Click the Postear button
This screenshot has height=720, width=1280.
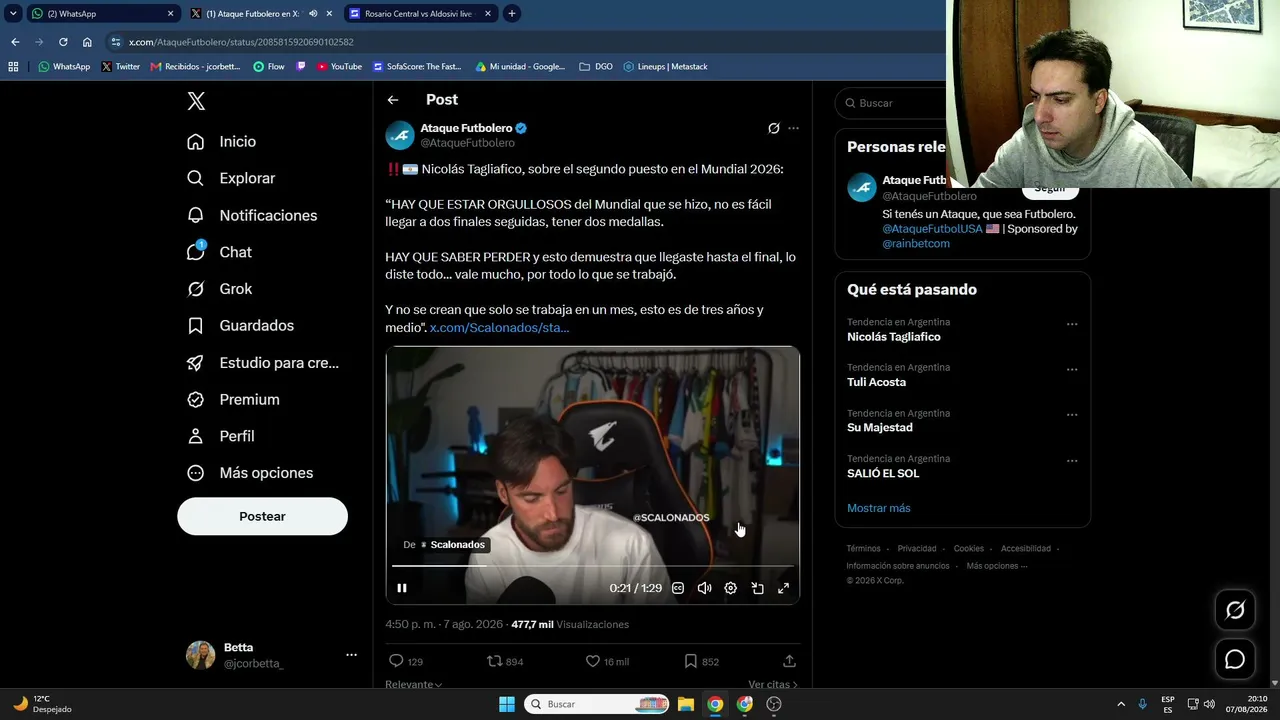coord(262,516)
